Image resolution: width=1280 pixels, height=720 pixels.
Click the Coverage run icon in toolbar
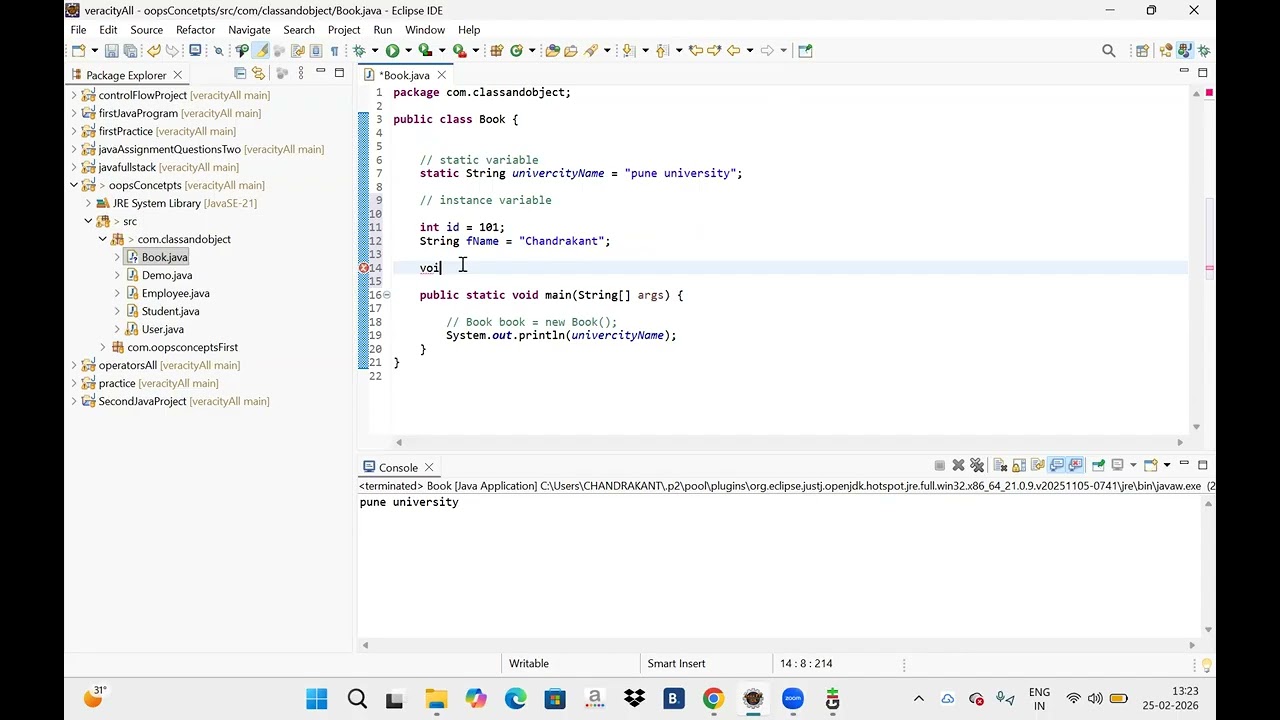click(425, 50)
